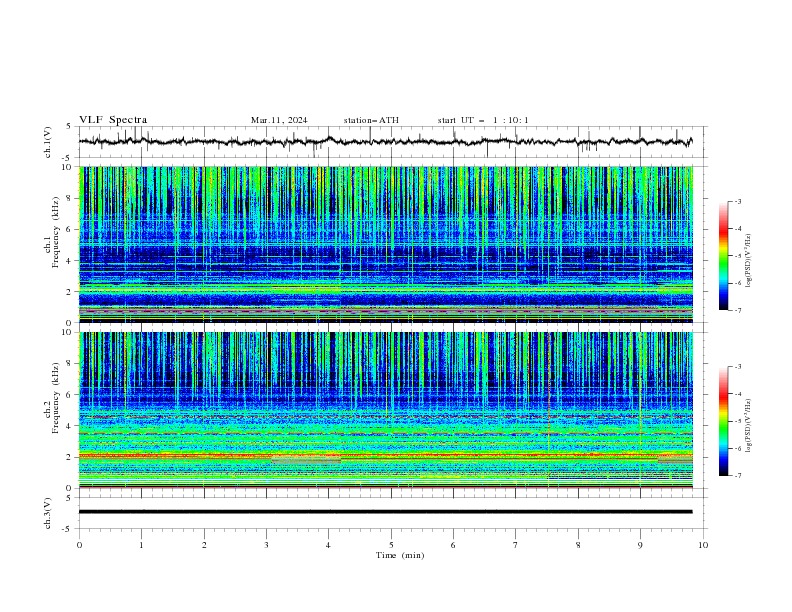This screenshot has height=612, width=792.
Task: Click time axis tick label "10"
Action: pyautogui.click(x=703, y=545)
